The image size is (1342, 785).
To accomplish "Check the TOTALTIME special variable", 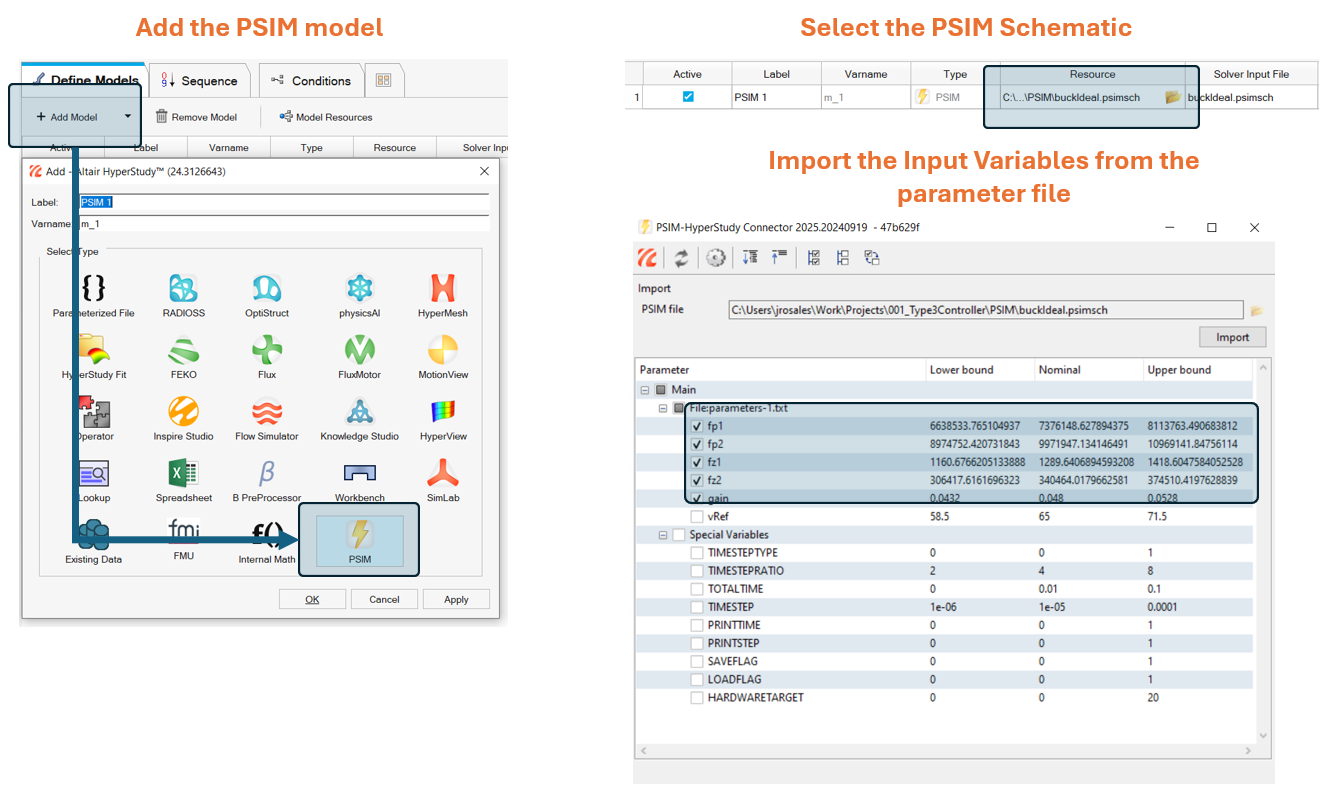I will coord(697,589).
